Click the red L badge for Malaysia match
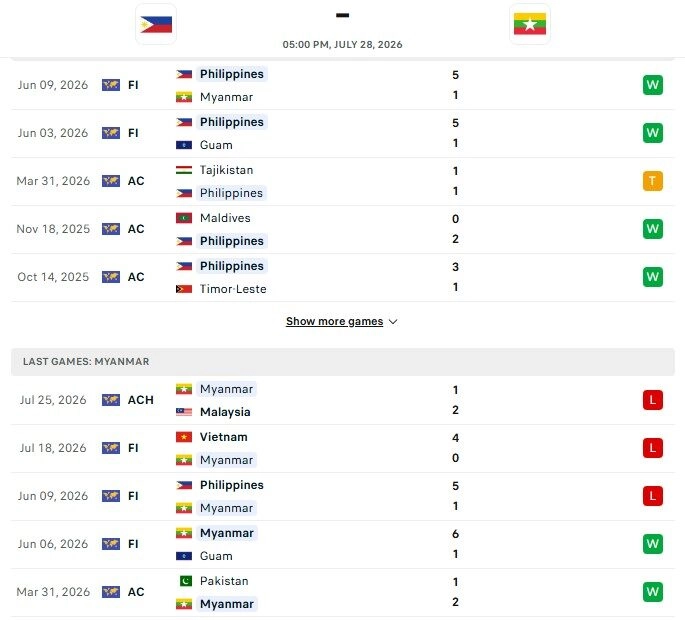 tap(653, 400)
